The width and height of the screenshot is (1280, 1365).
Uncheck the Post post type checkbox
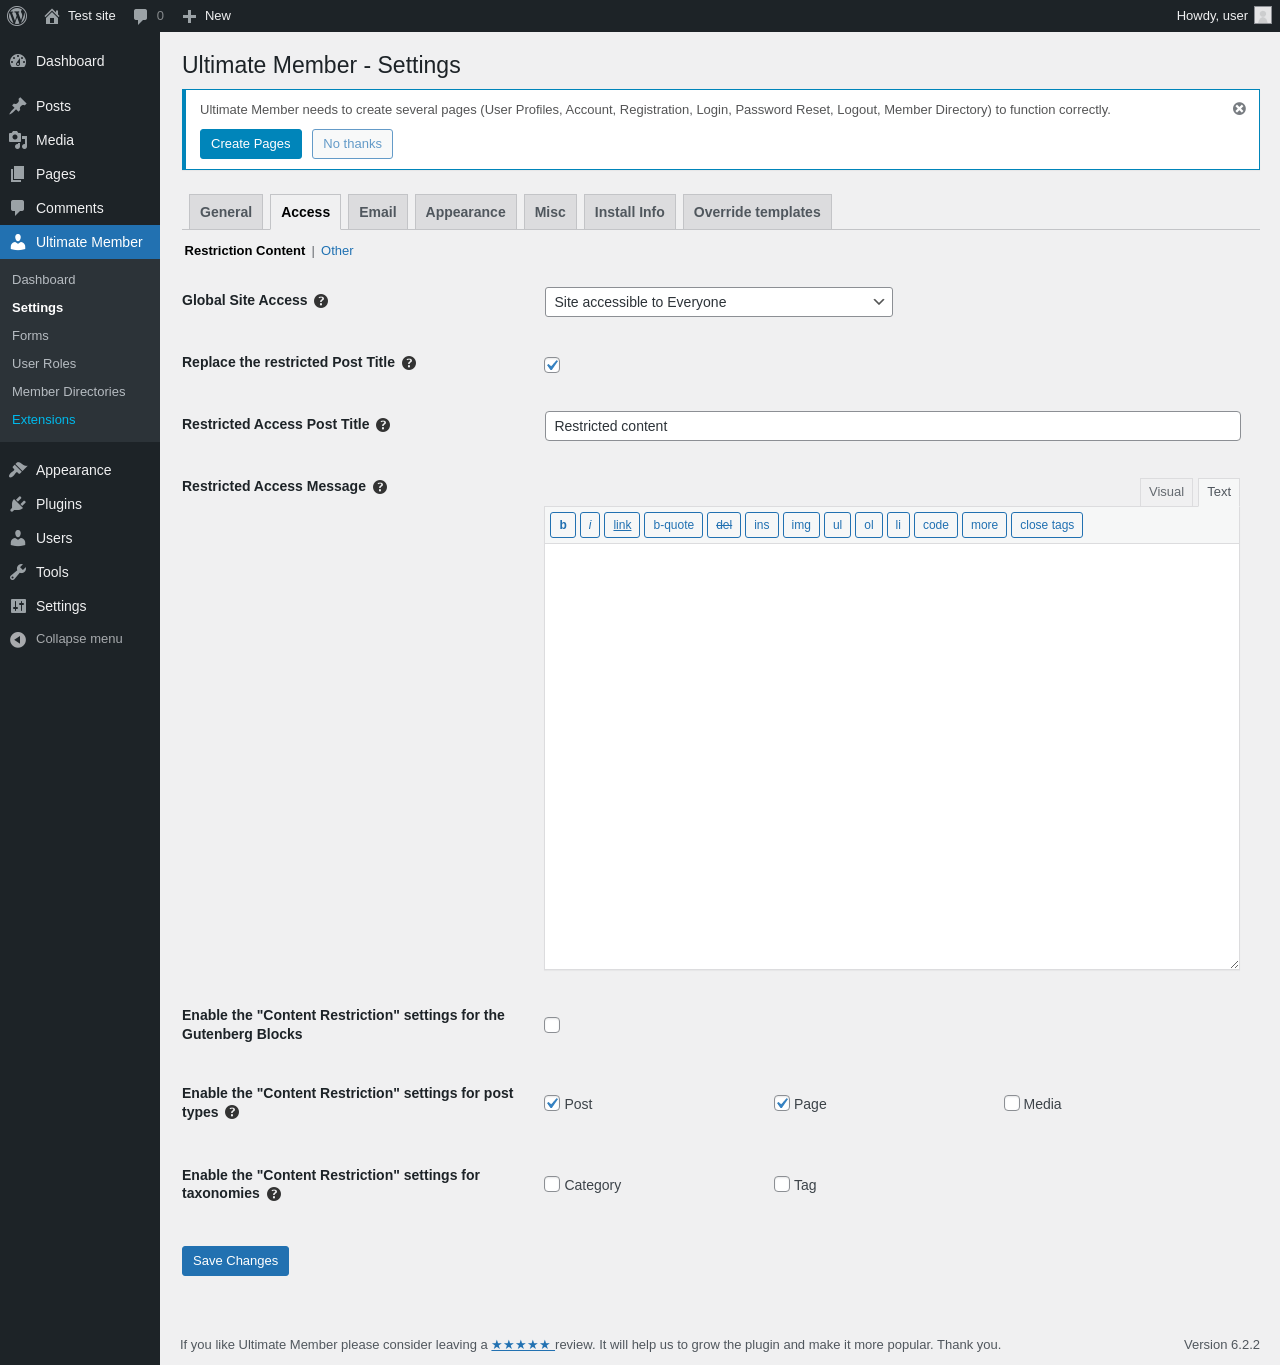(552, 1103)
